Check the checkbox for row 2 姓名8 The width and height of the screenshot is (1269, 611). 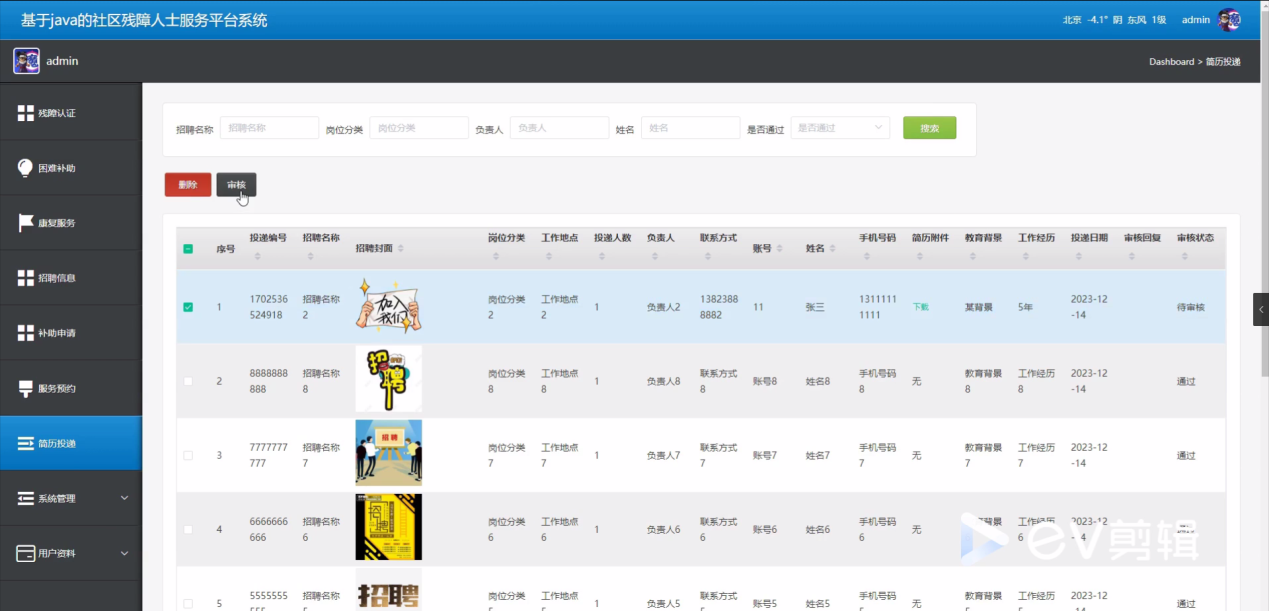point(188,381)
